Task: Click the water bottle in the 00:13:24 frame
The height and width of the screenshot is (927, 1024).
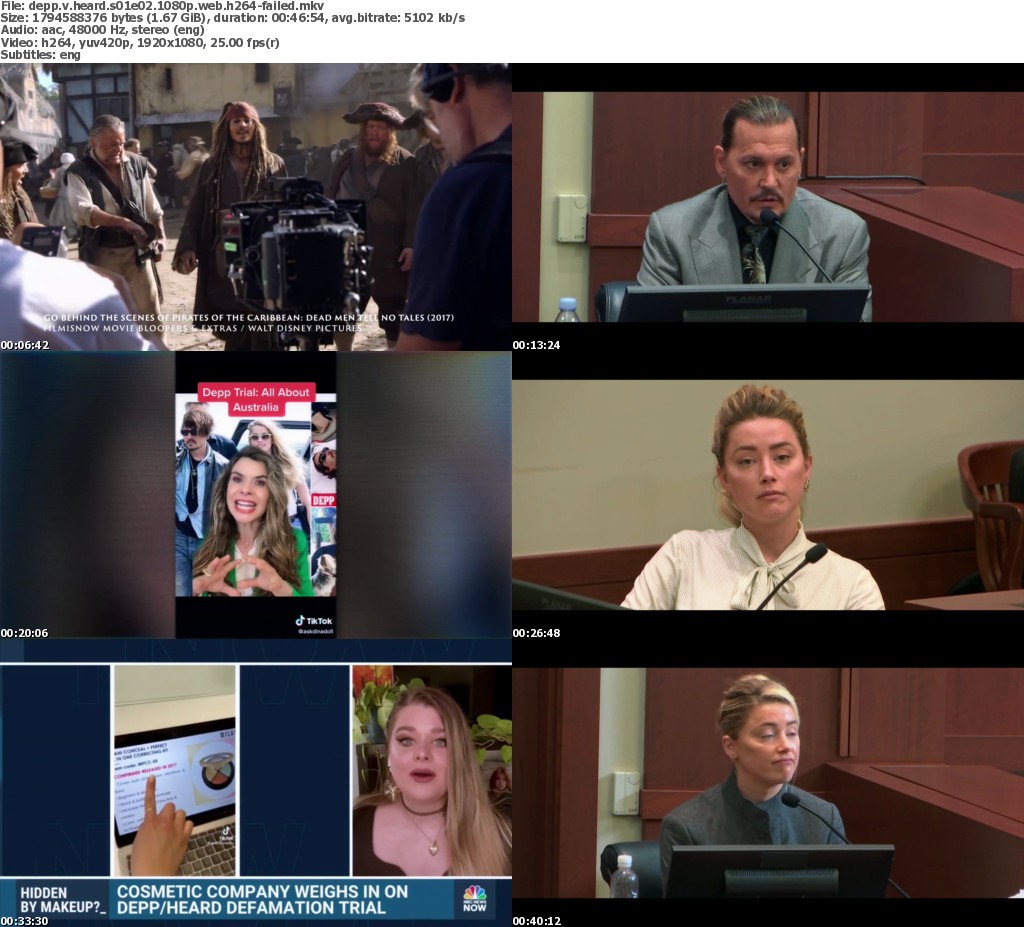Action: pyautogui.click(x=567, y=310)
